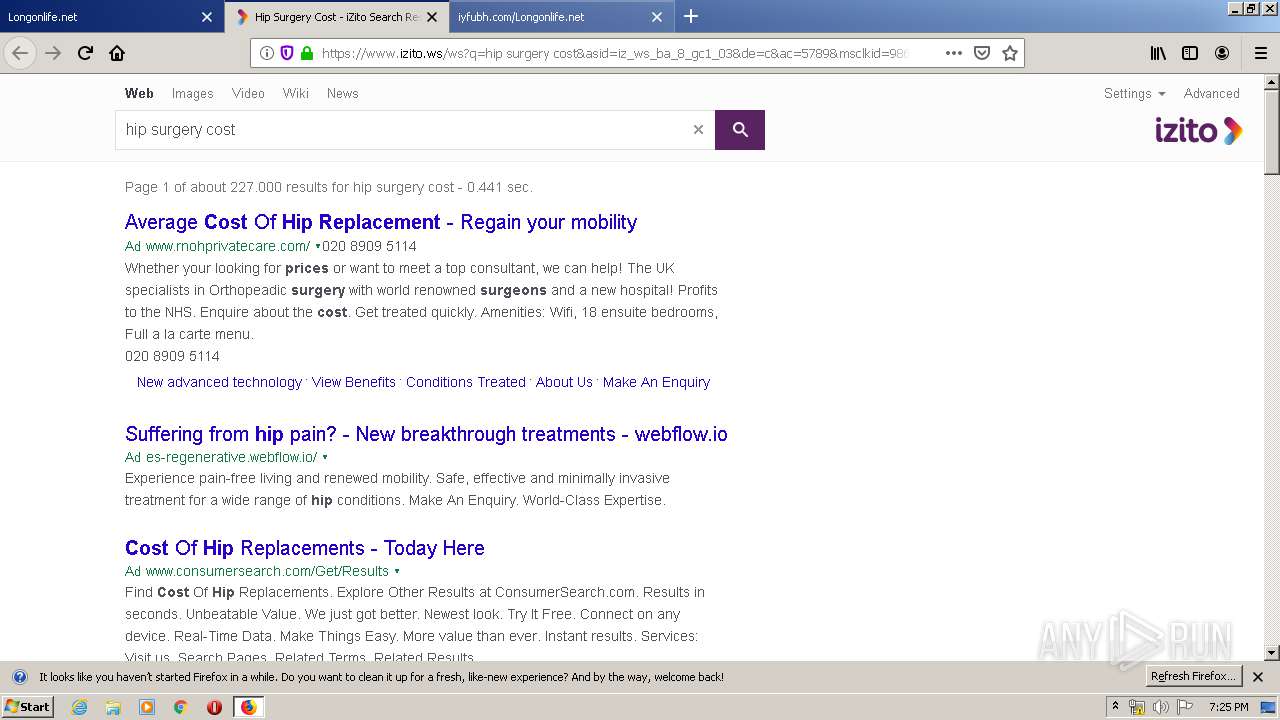View the secure connection padlock details
Screen dimensions: 1280x720
(307, 53)
